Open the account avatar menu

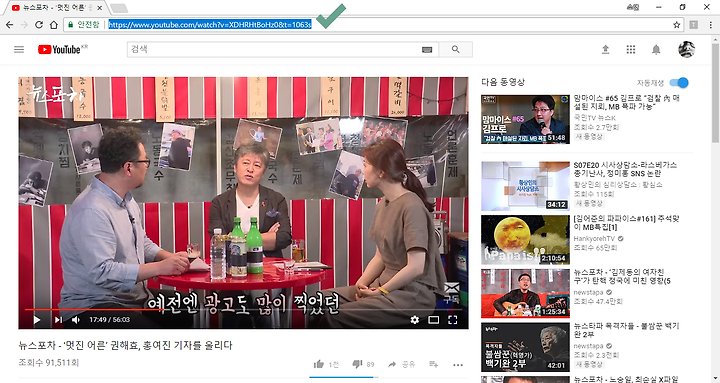686,49
